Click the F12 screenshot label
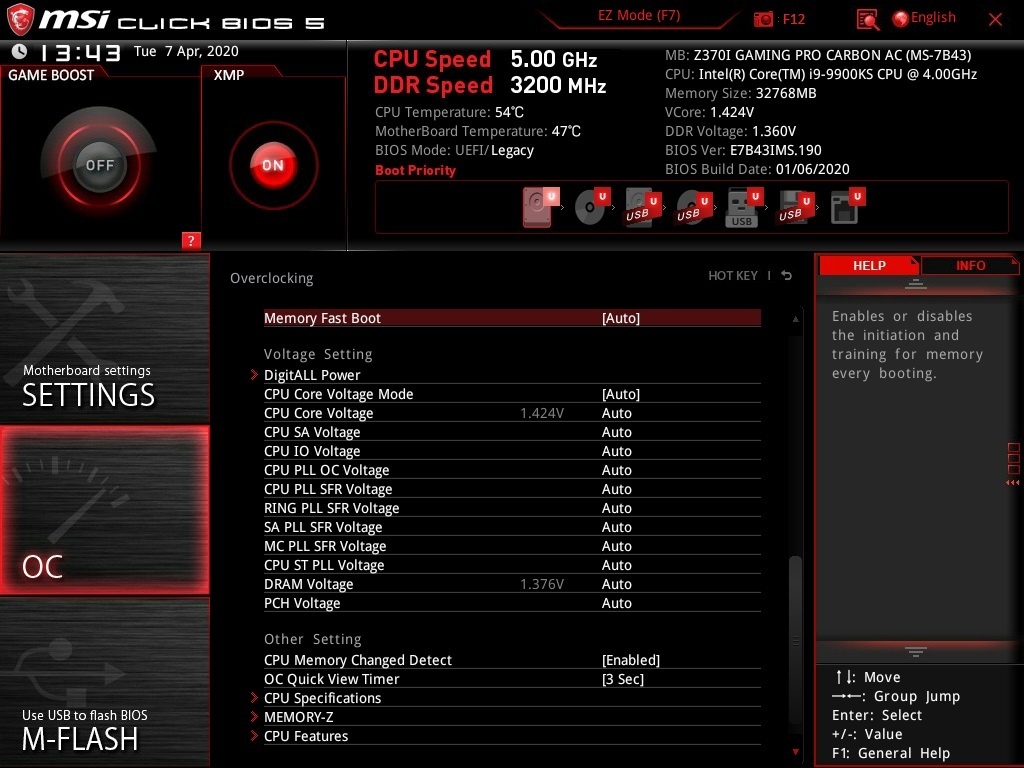 pos(793,19)
